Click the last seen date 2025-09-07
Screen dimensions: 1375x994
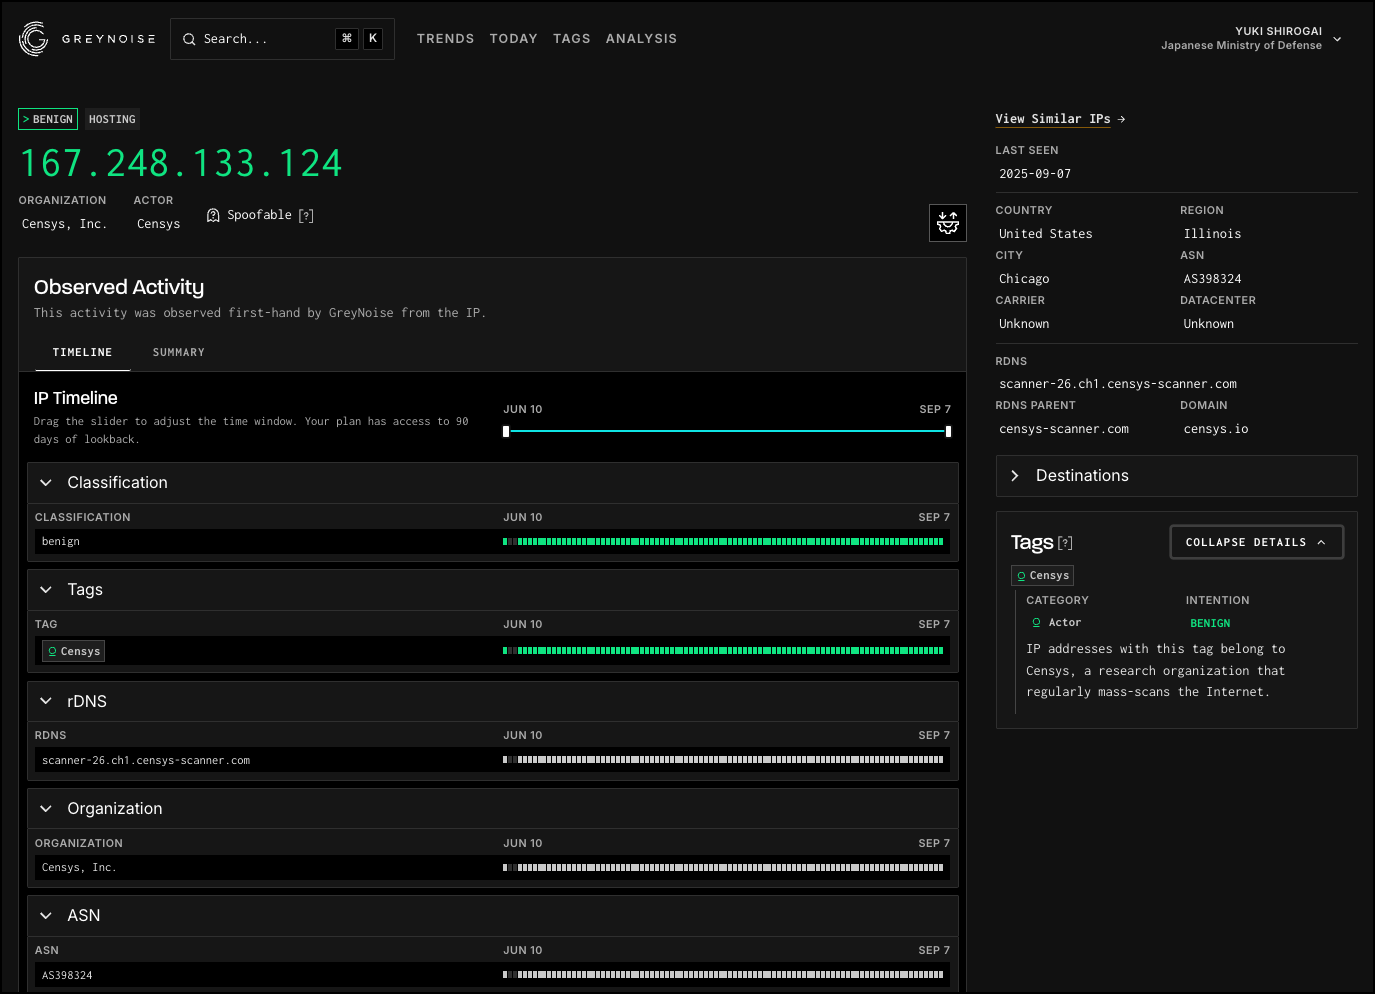1035,174
